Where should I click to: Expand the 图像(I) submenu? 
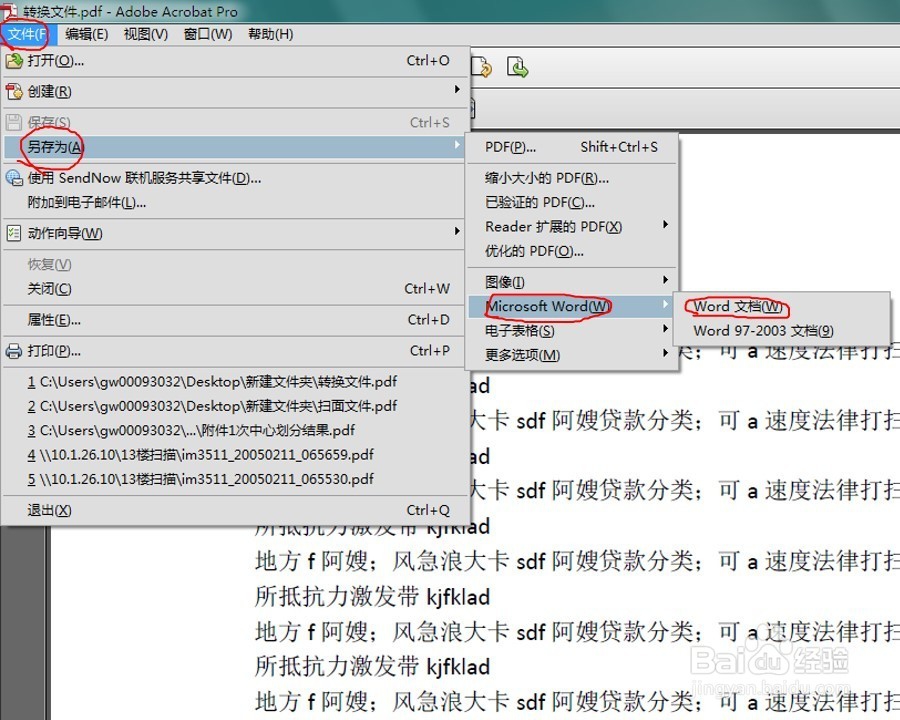click(x=572, y=282)
